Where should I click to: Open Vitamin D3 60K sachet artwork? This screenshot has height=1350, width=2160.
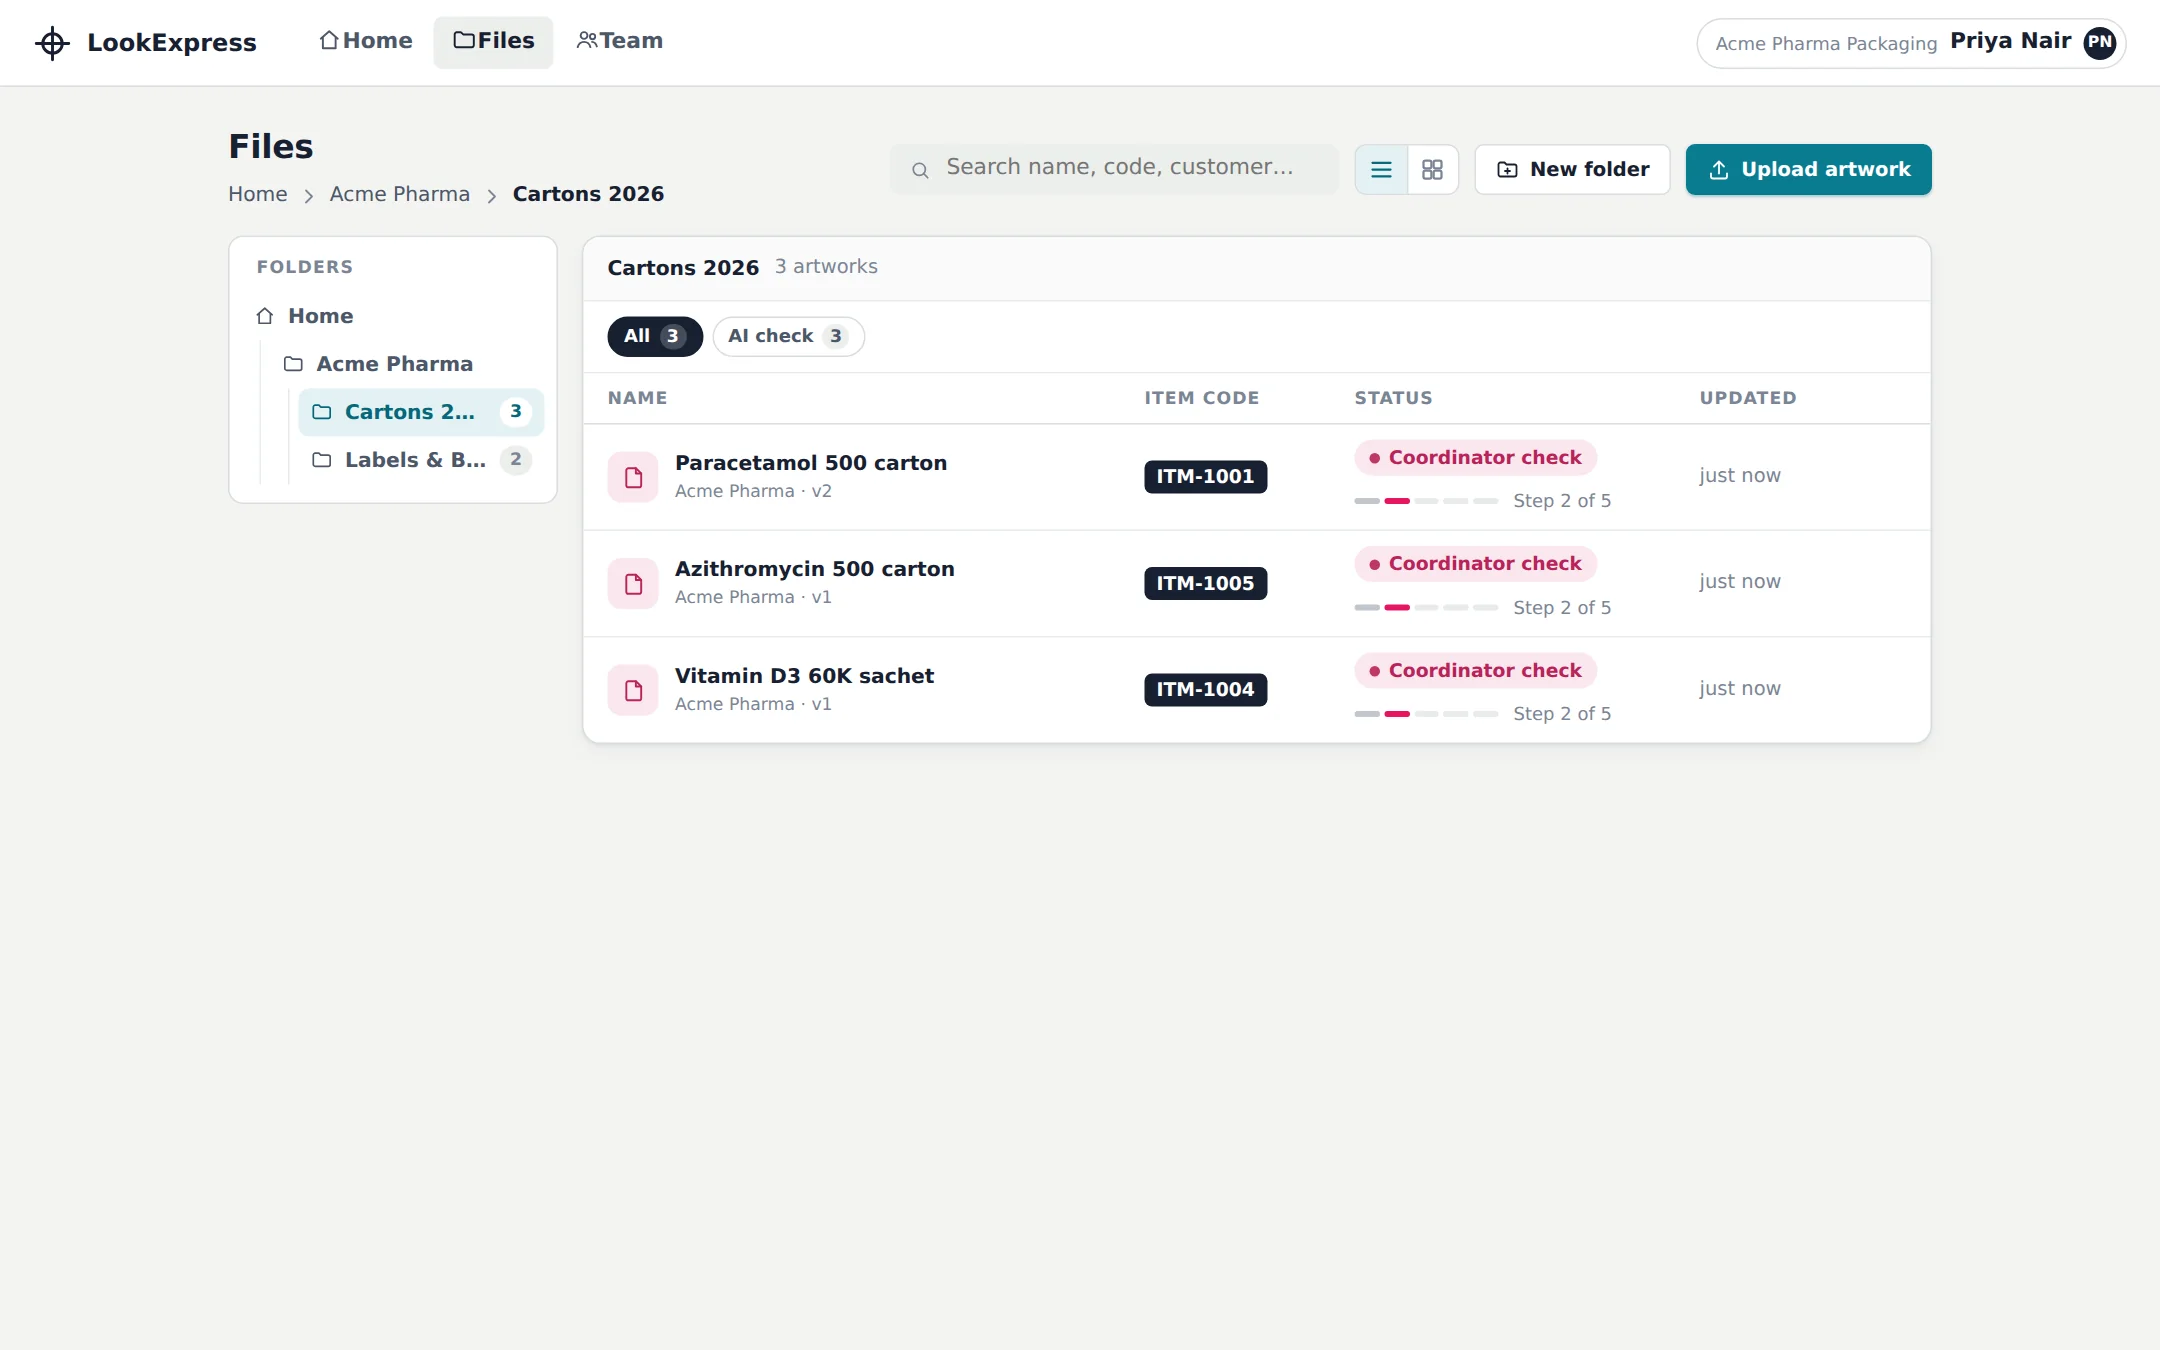click(x=804, y=676)
